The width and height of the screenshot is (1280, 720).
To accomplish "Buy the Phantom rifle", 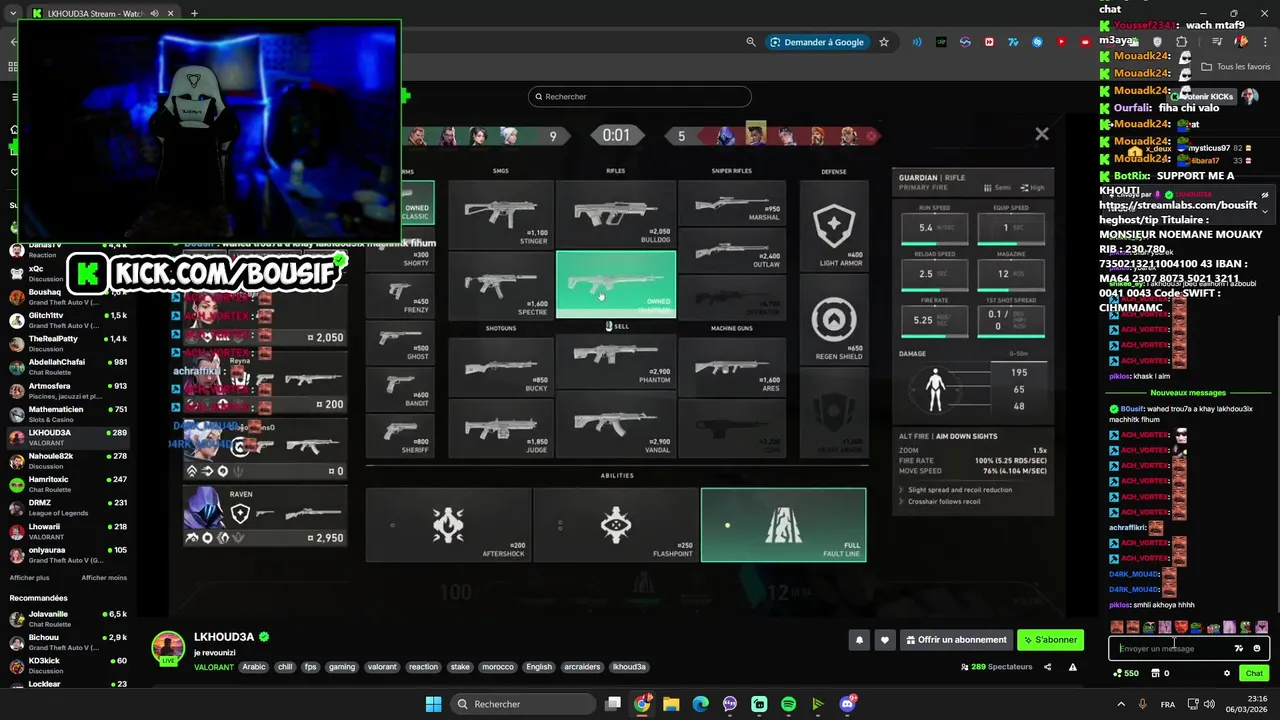I will [616, 361].
